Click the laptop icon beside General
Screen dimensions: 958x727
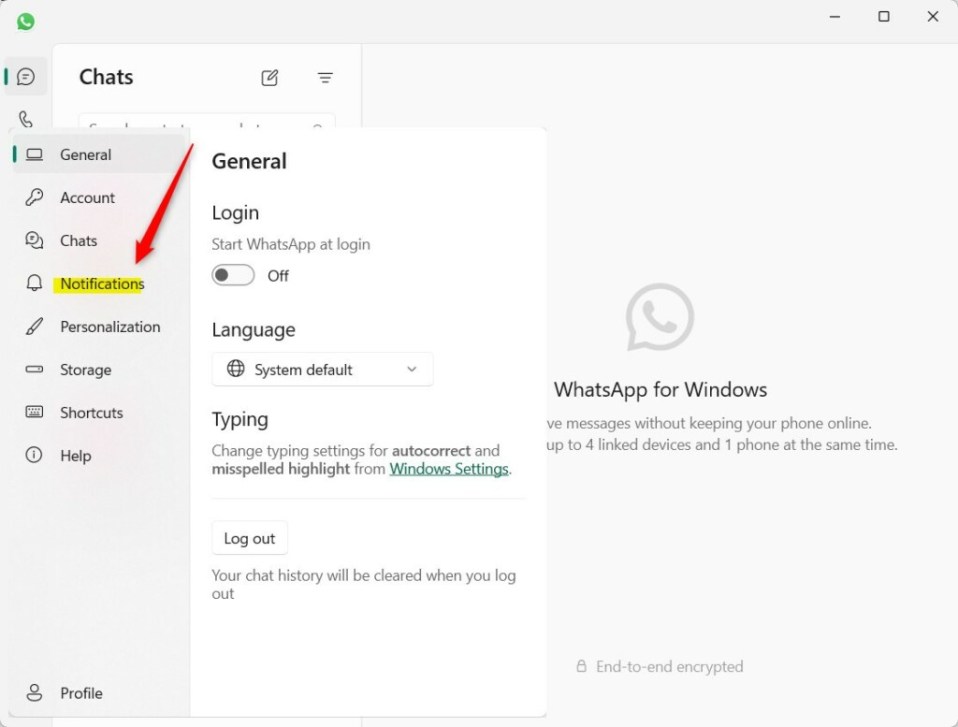34,155
